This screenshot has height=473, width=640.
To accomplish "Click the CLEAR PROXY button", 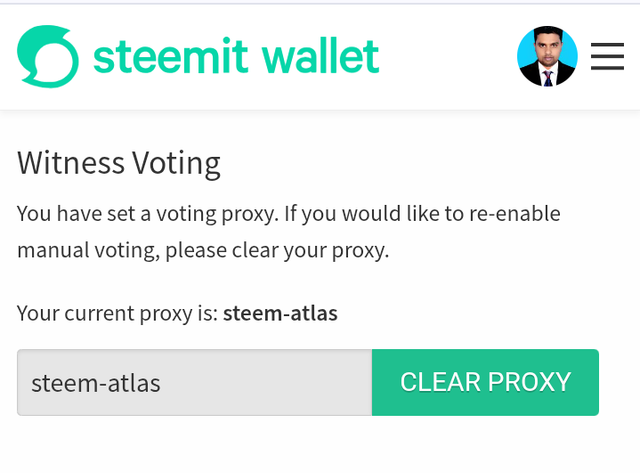I will pos(485,382).
